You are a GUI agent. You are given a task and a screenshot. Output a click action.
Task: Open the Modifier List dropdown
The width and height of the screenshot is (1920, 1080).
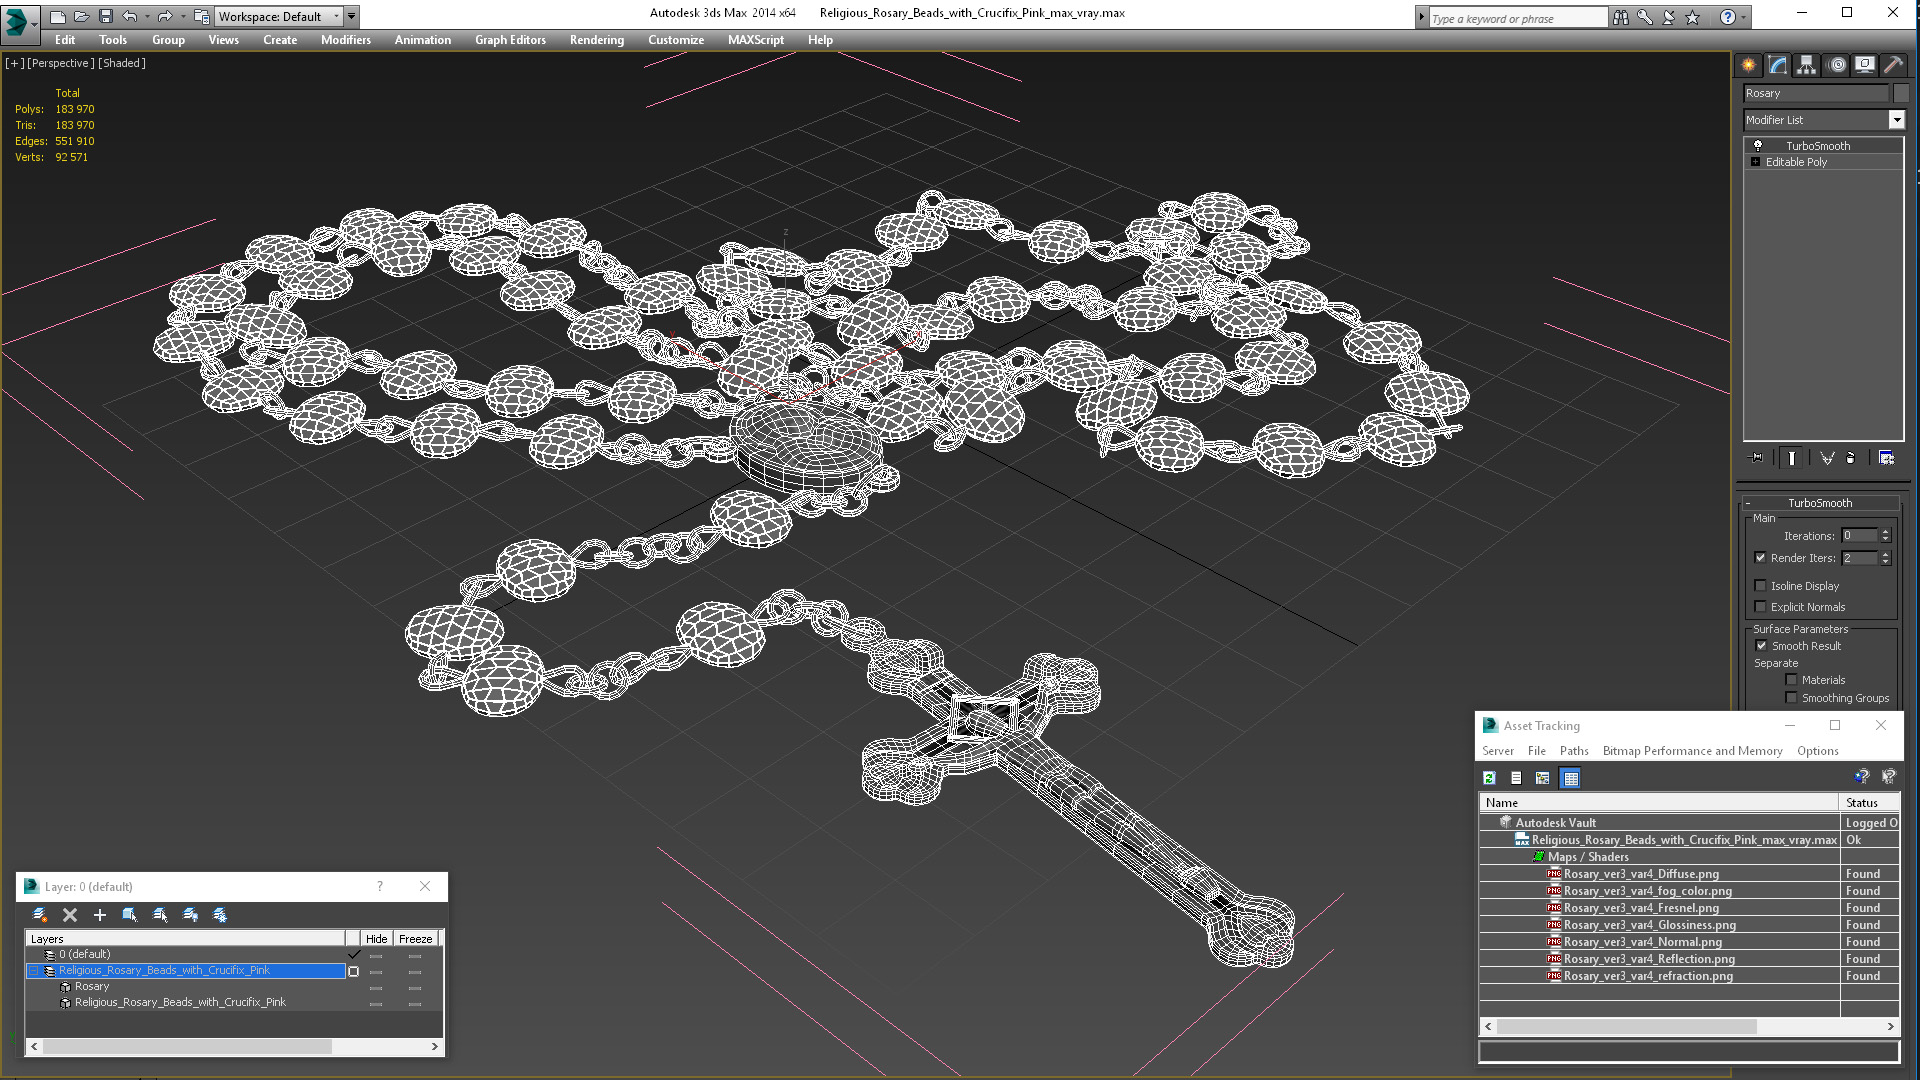click(x=1896, y=120)
